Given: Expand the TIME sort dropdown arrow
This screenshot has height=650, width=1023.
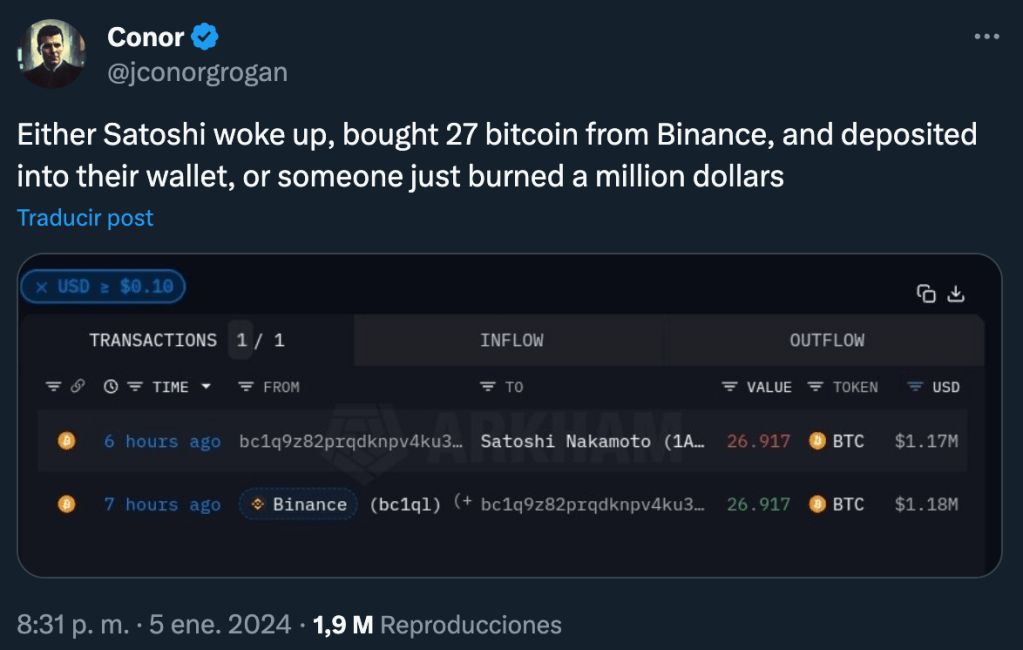Looking at the screenshot, I should pyautogui.click(x=206, y=387).
